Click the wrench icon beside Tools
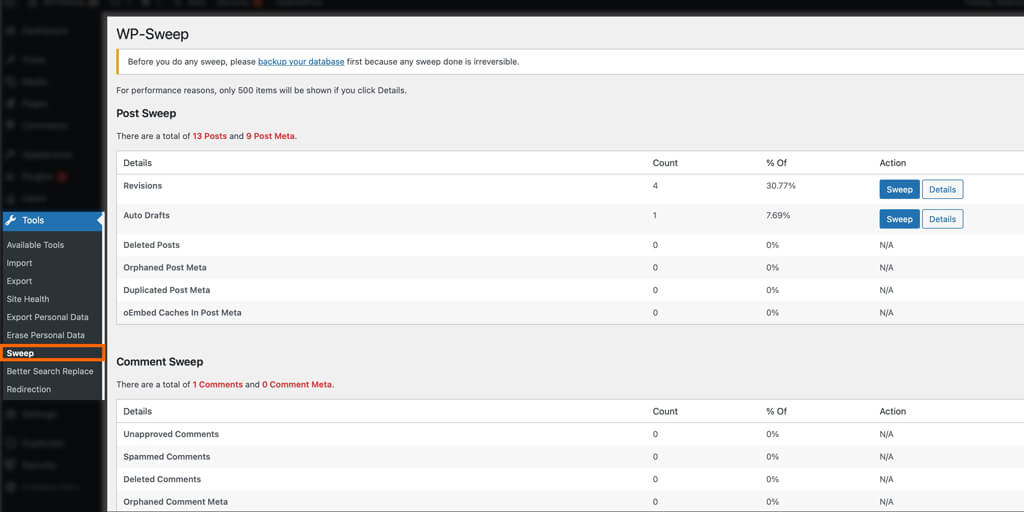1024x512 pixels. point(10,221)
